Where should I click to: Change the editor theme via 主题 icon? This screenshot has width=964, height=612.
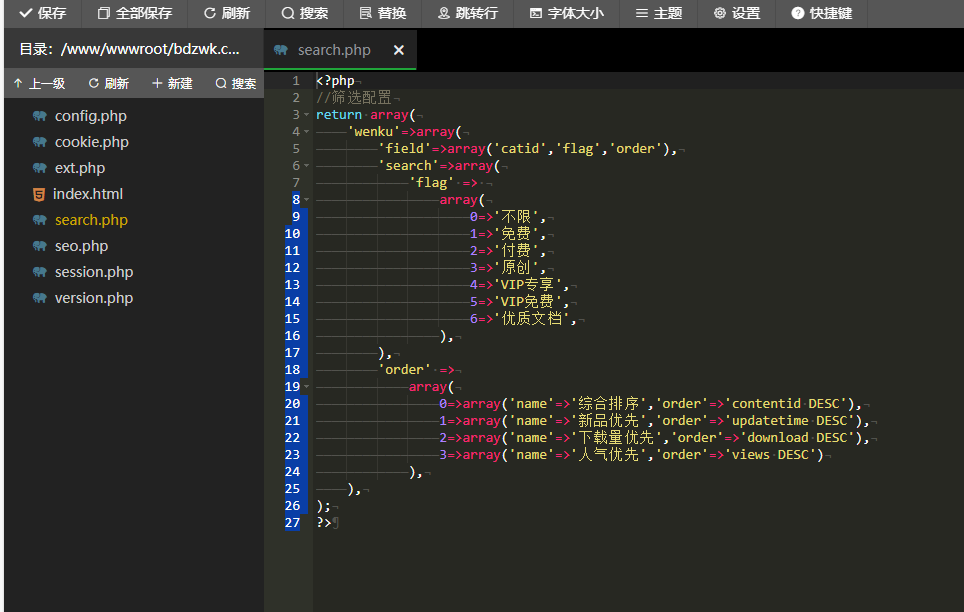tap(657, 14)
